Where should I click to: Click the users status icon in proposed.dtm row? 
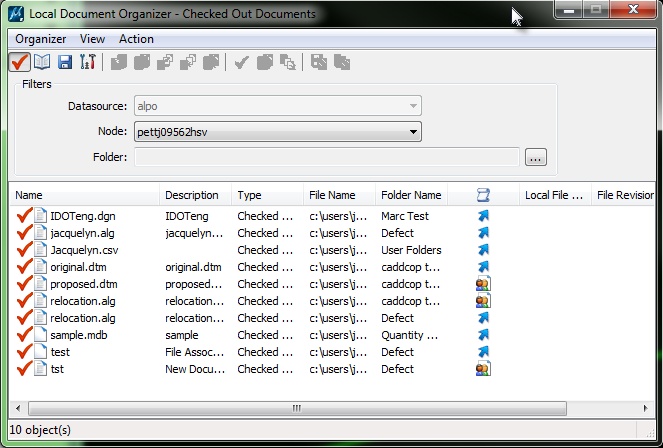(483, 284)
